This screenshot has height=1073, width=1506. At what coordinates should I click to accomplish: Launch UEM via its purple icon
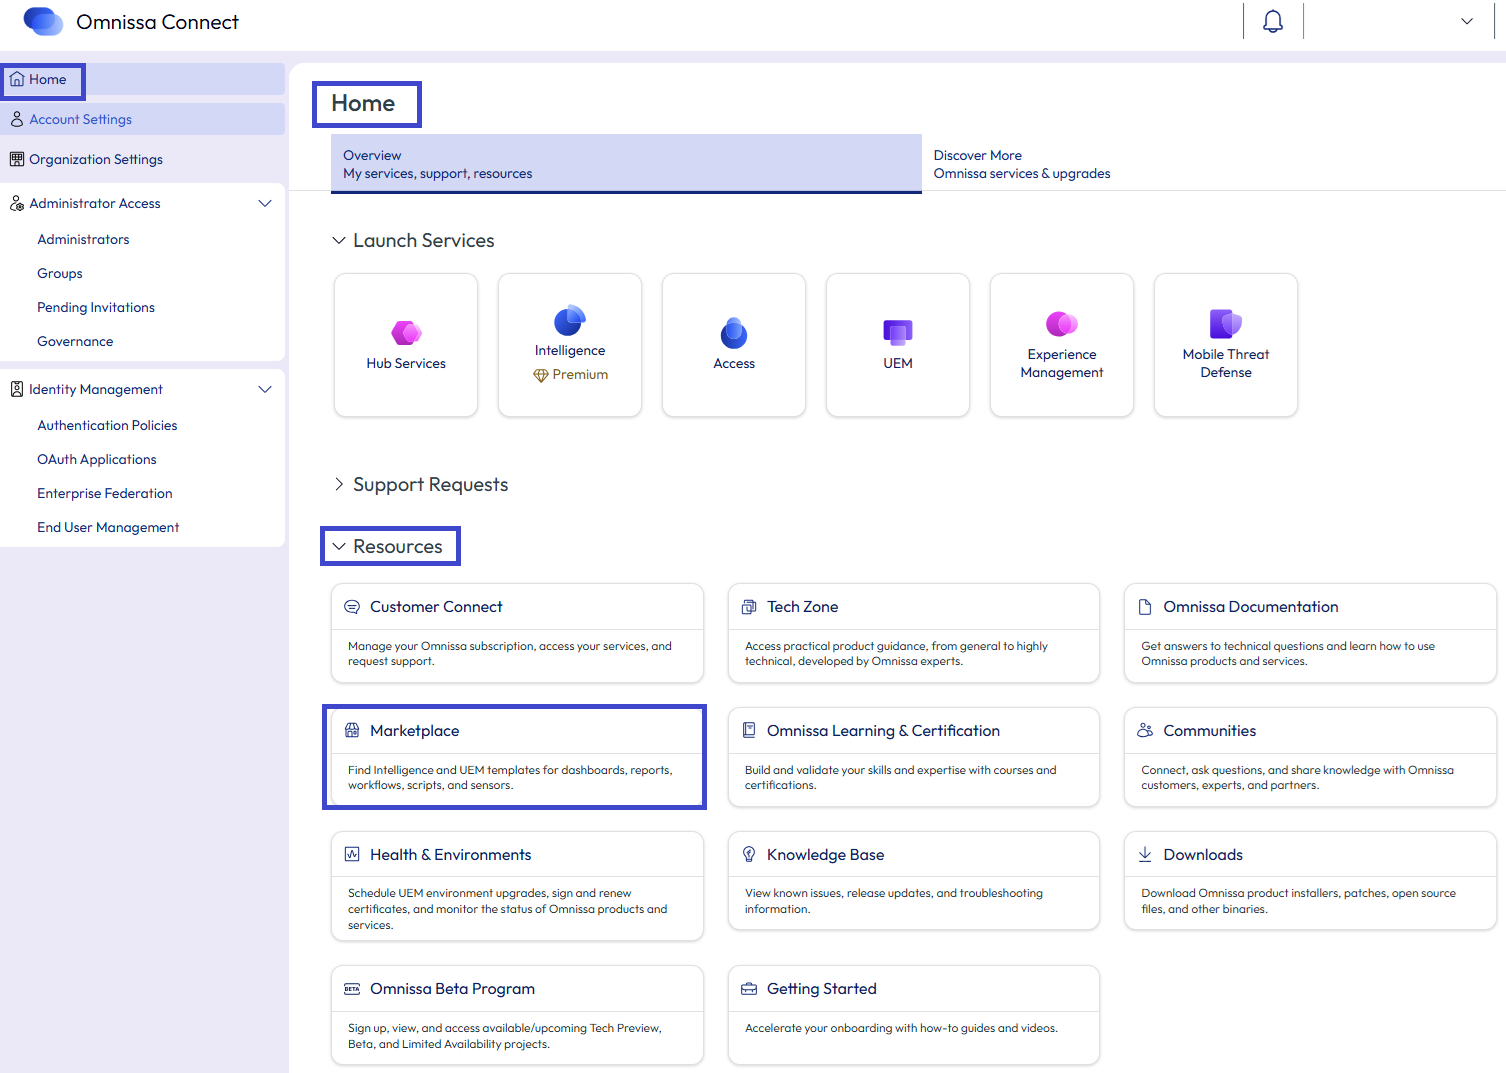click(898, 332)
